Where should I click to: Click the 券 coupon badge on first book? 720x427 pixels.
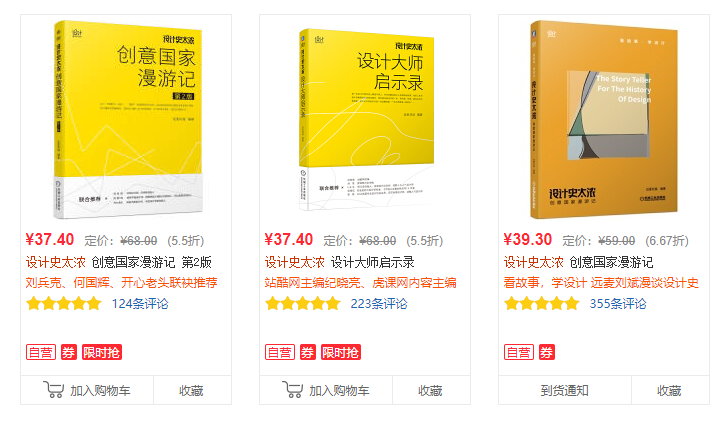[69, 352]
